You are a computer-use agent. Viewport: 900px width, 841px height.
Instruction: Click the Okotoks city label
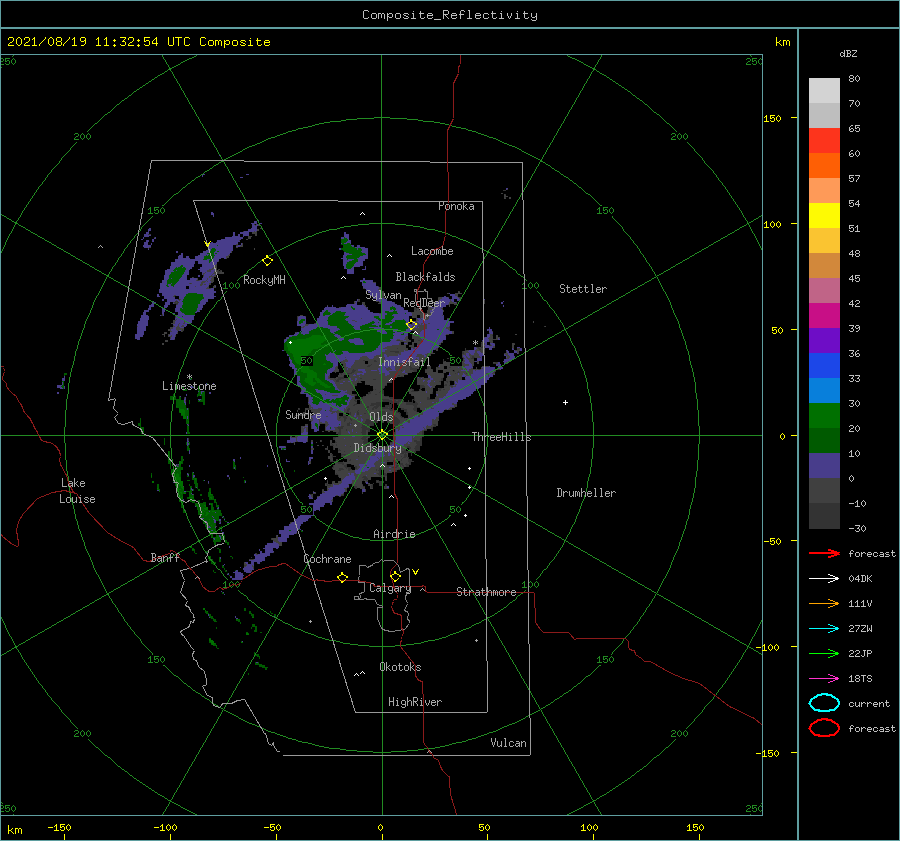point(400,667)
